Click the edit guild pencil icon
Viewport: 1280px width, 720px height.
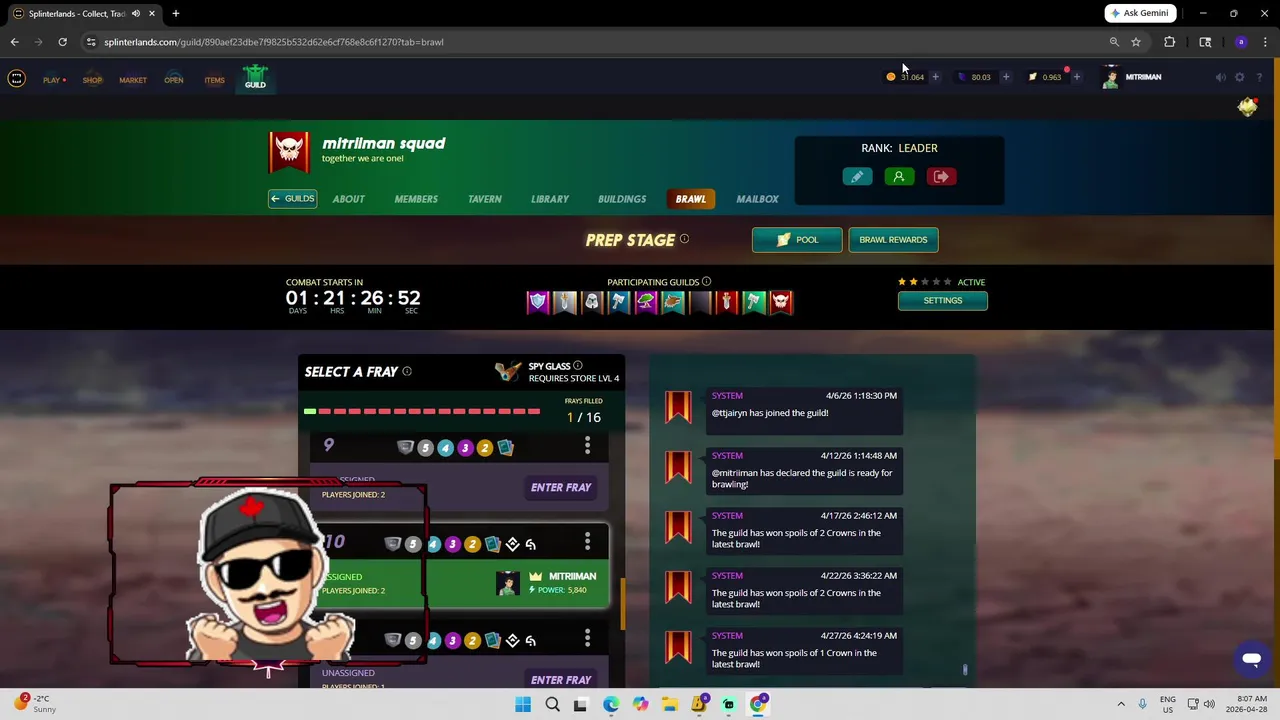coord(857,176)
